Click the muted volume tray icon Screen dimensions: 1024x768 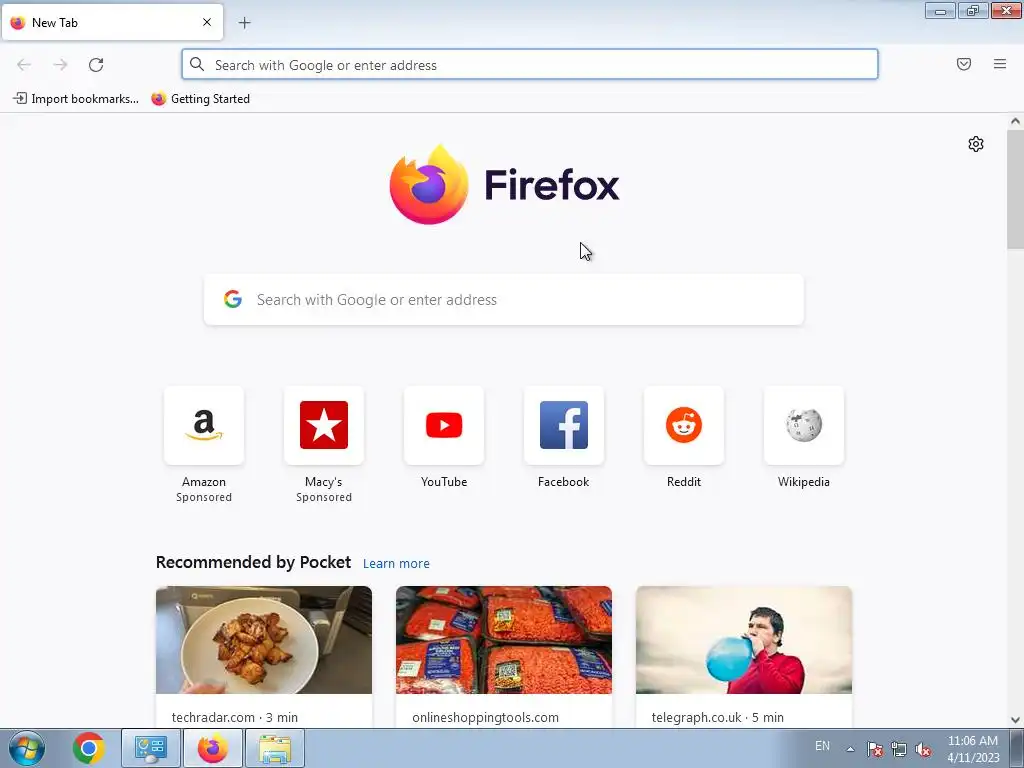tap(923, 749)
